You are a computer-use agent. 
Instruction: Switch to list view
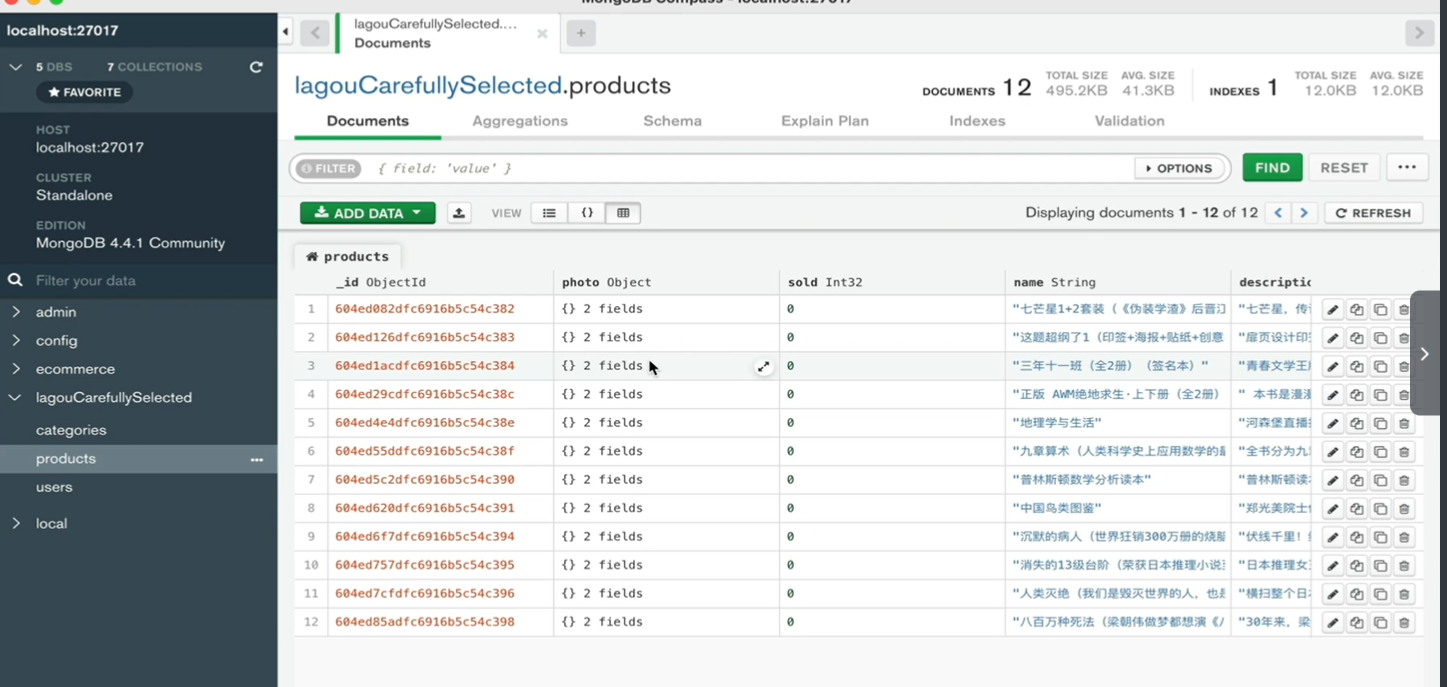tap(549, 213)
